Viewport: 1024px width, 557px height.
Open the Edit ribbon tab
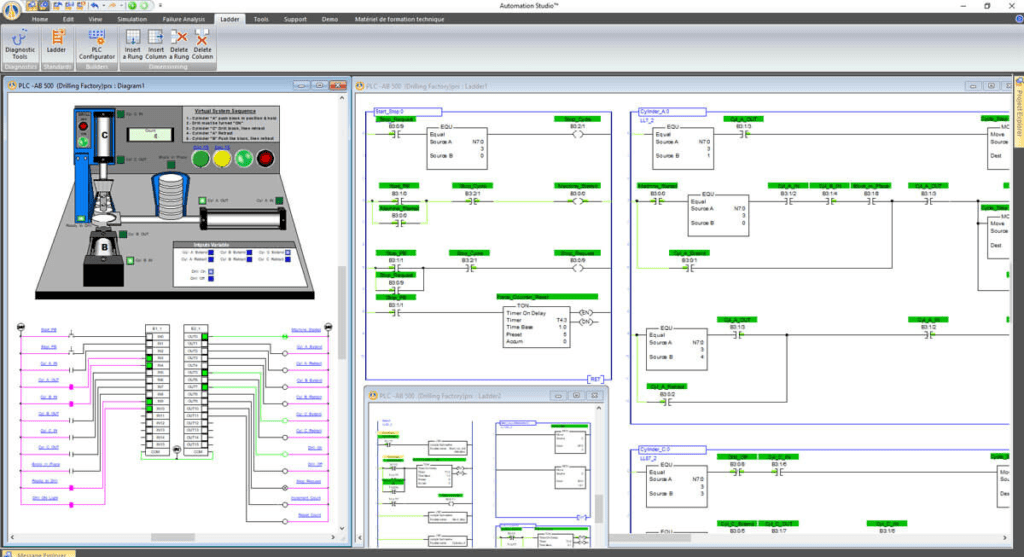tap(68, 19)
